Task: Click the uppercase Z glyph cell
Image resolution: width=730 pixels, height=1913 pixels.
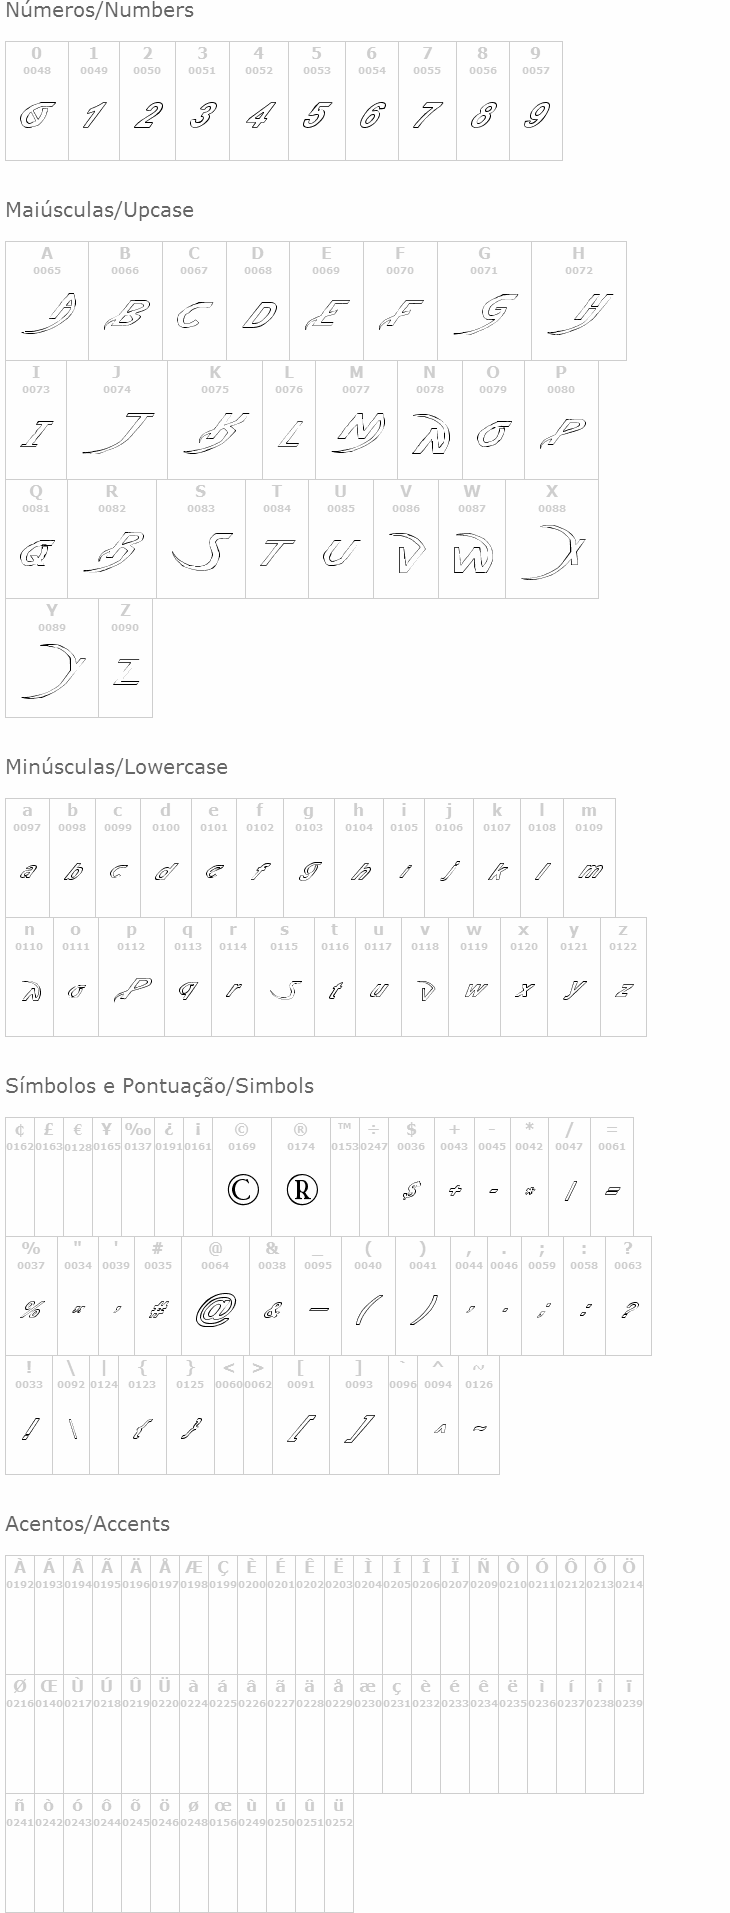Action: (126, 658)
